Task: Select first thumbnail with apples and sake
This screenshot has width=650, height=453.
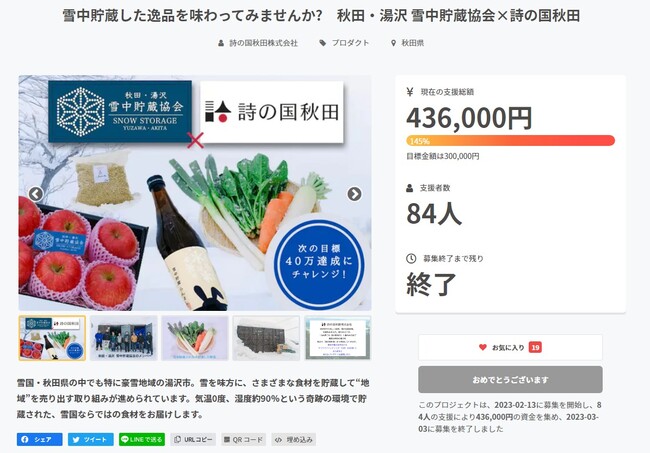Action: tap(52, 338)
